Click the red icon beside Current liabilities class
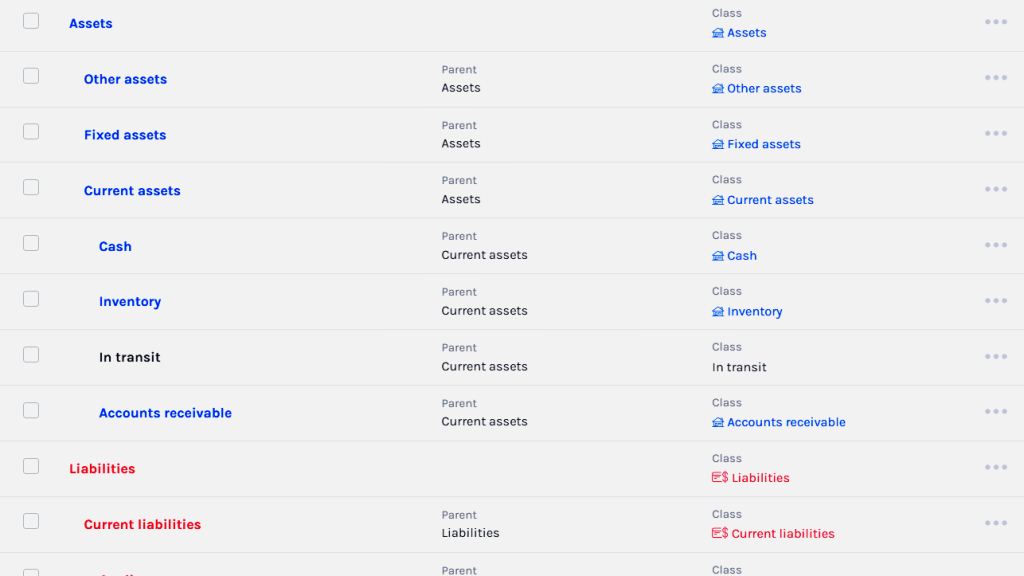1024x576 pixels. click(x=719, y=534)
